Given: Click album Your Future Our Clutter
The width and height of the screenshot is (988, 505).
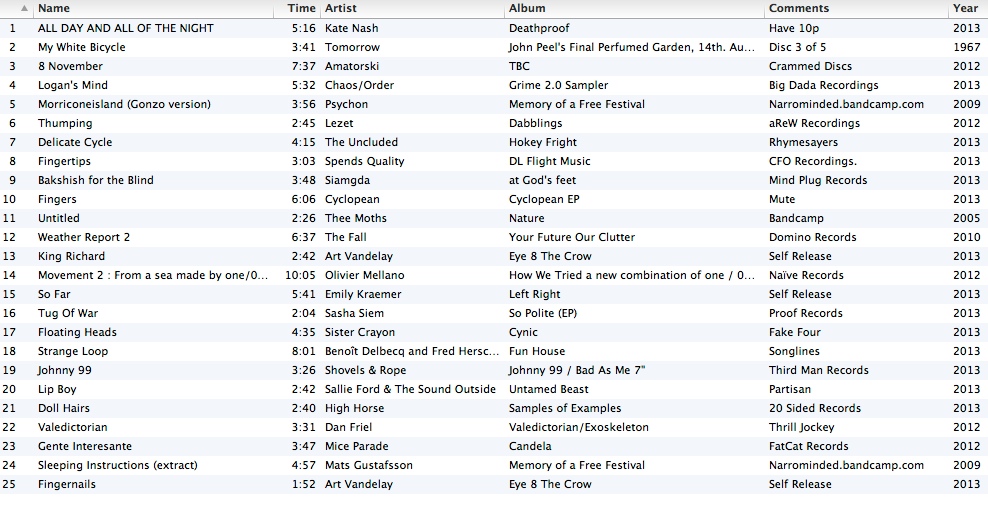Looking at the screenshot, I should pos(571,237).
